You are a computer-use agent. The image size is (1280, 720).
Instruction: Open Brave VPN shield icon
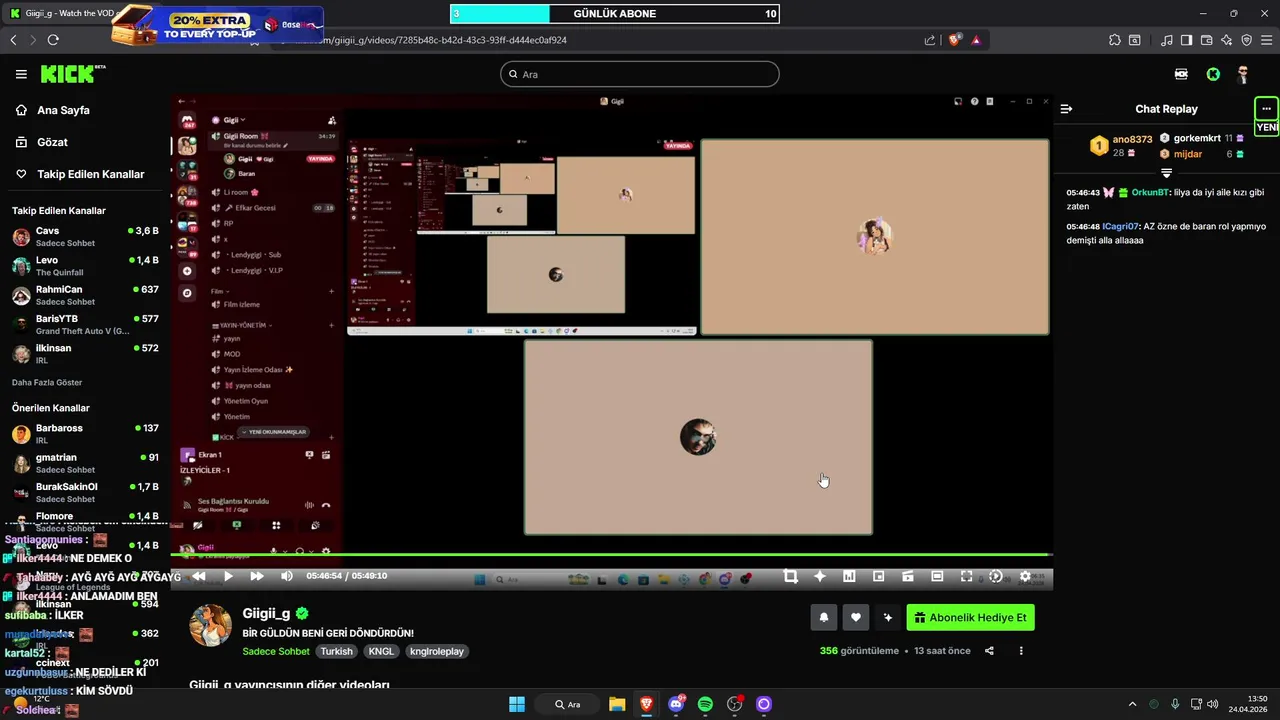1246,40
